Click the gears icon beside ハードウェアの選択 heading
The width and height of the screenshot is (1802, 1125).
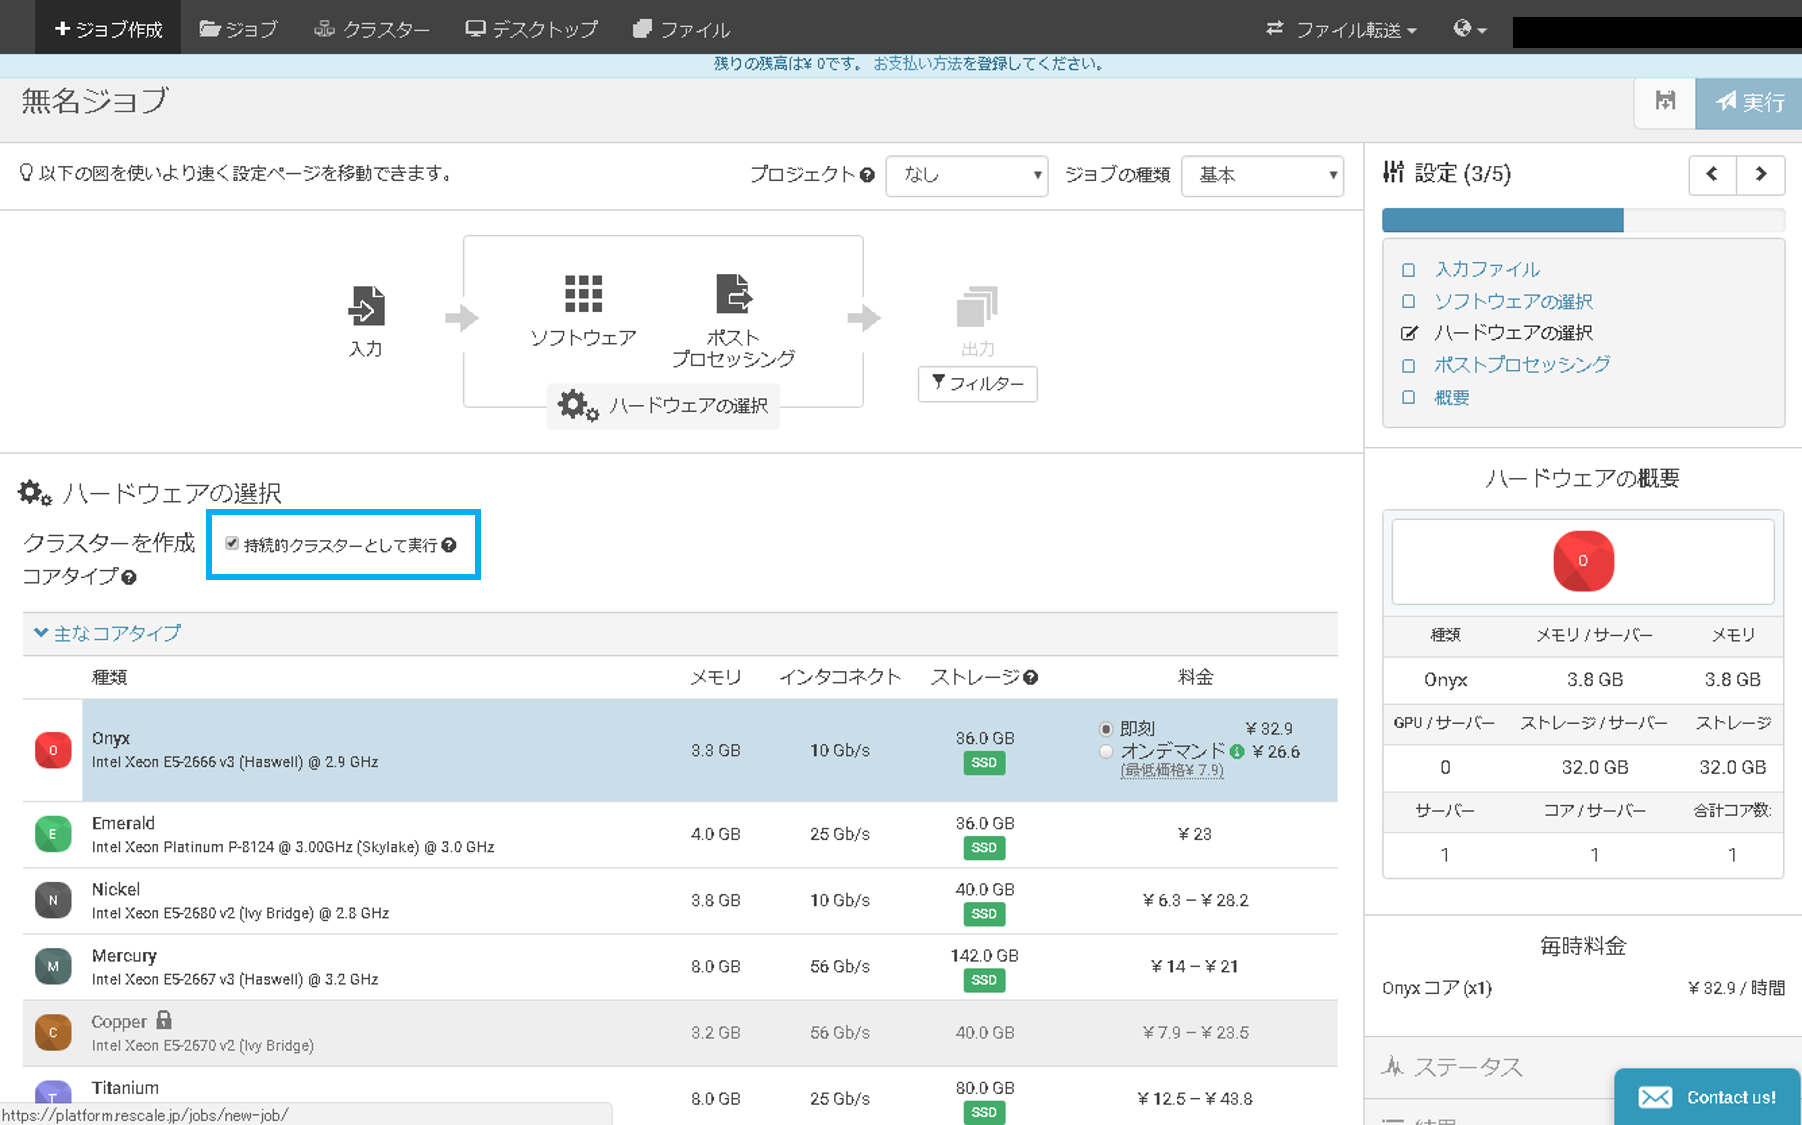(x=35, y=492)
